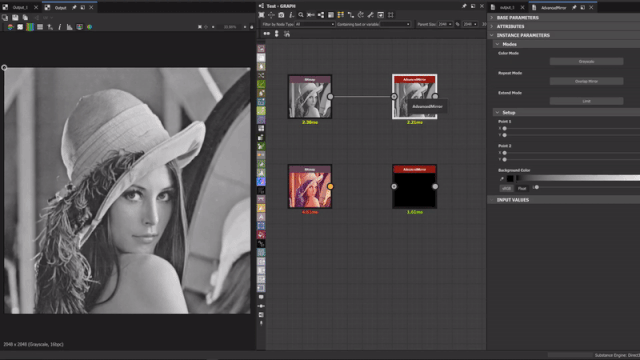
Task: Click the vertical color bars icon in 2D view
Action: pos(30,27)
